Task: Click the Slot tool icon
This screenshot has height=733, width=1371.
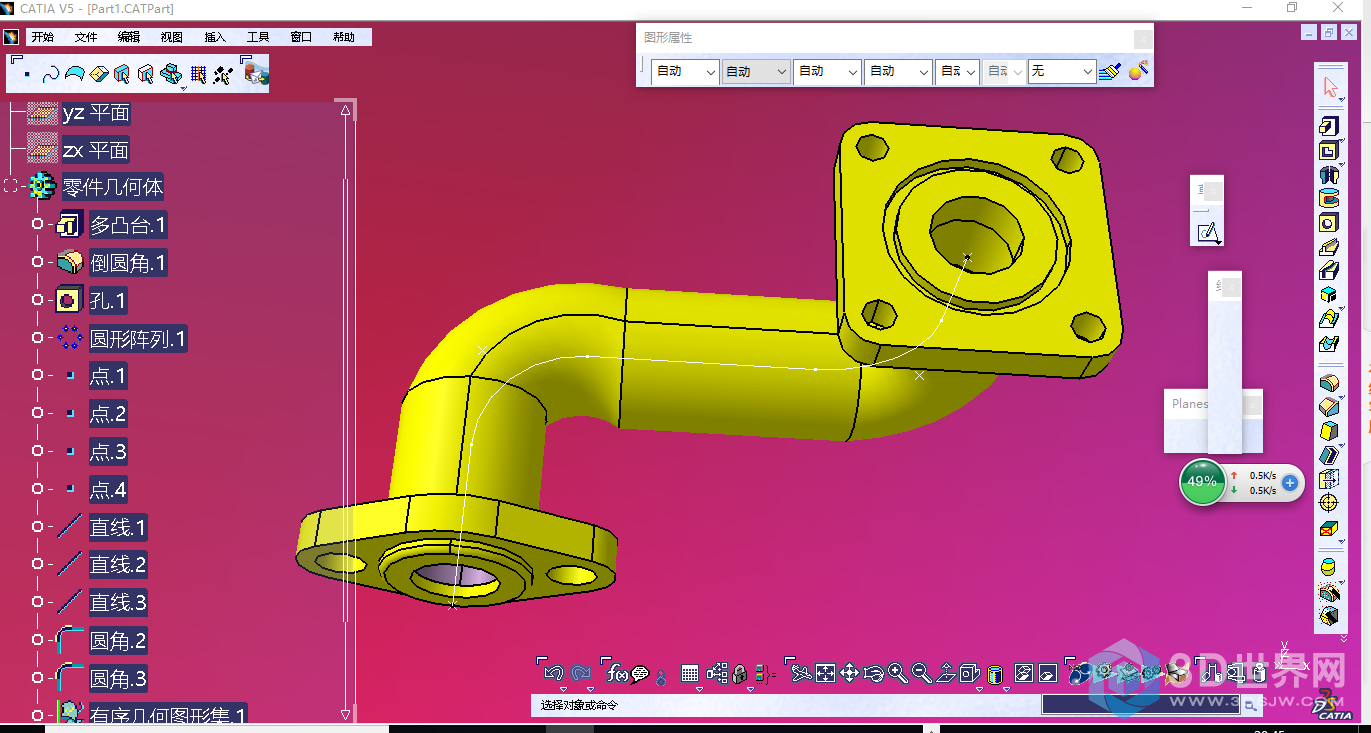Action: point(1328,270)
